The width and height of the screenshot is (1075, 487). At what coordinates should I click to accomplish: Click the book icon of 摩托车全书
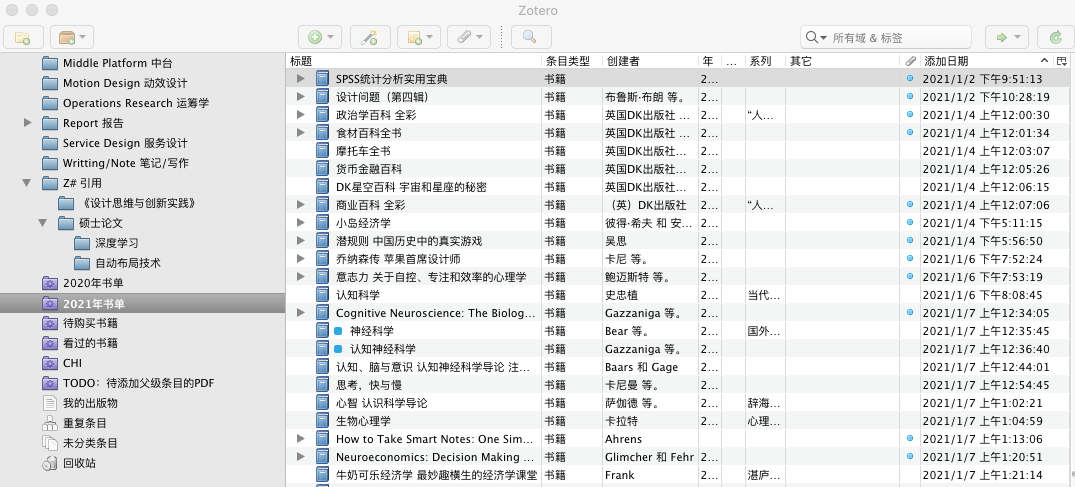(323, 151)
